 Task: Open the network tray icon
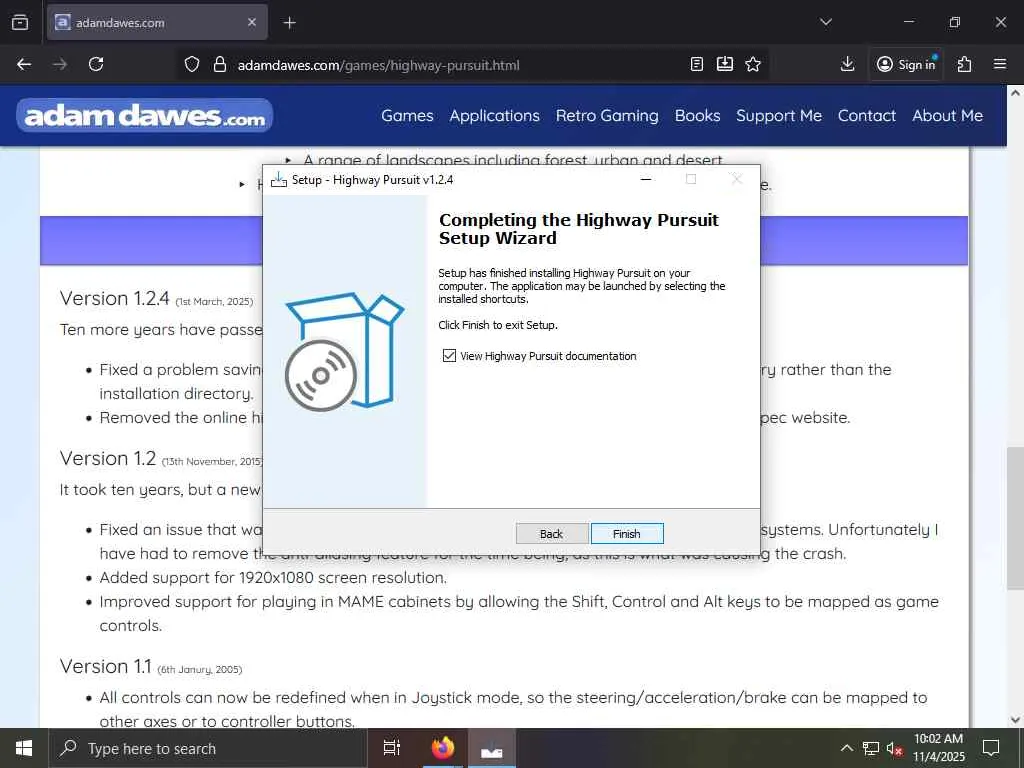(871, 748)
